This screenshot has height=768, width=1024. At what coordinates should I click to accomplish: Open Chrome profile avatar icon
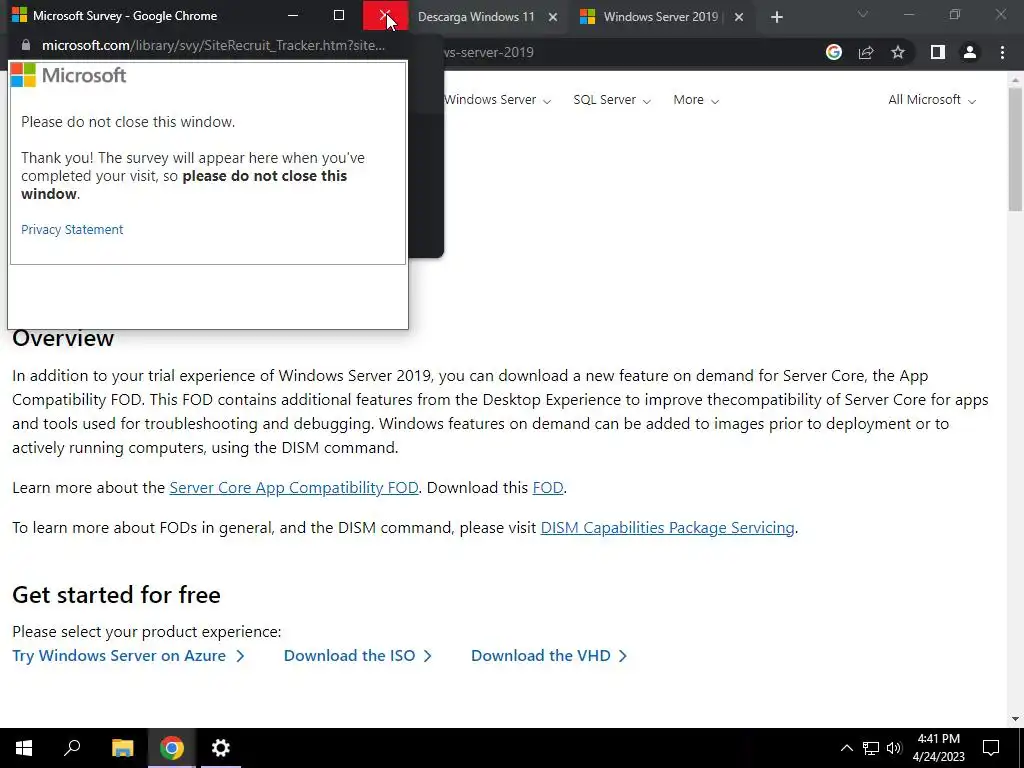pyautogui.click(x=970, y=52)
